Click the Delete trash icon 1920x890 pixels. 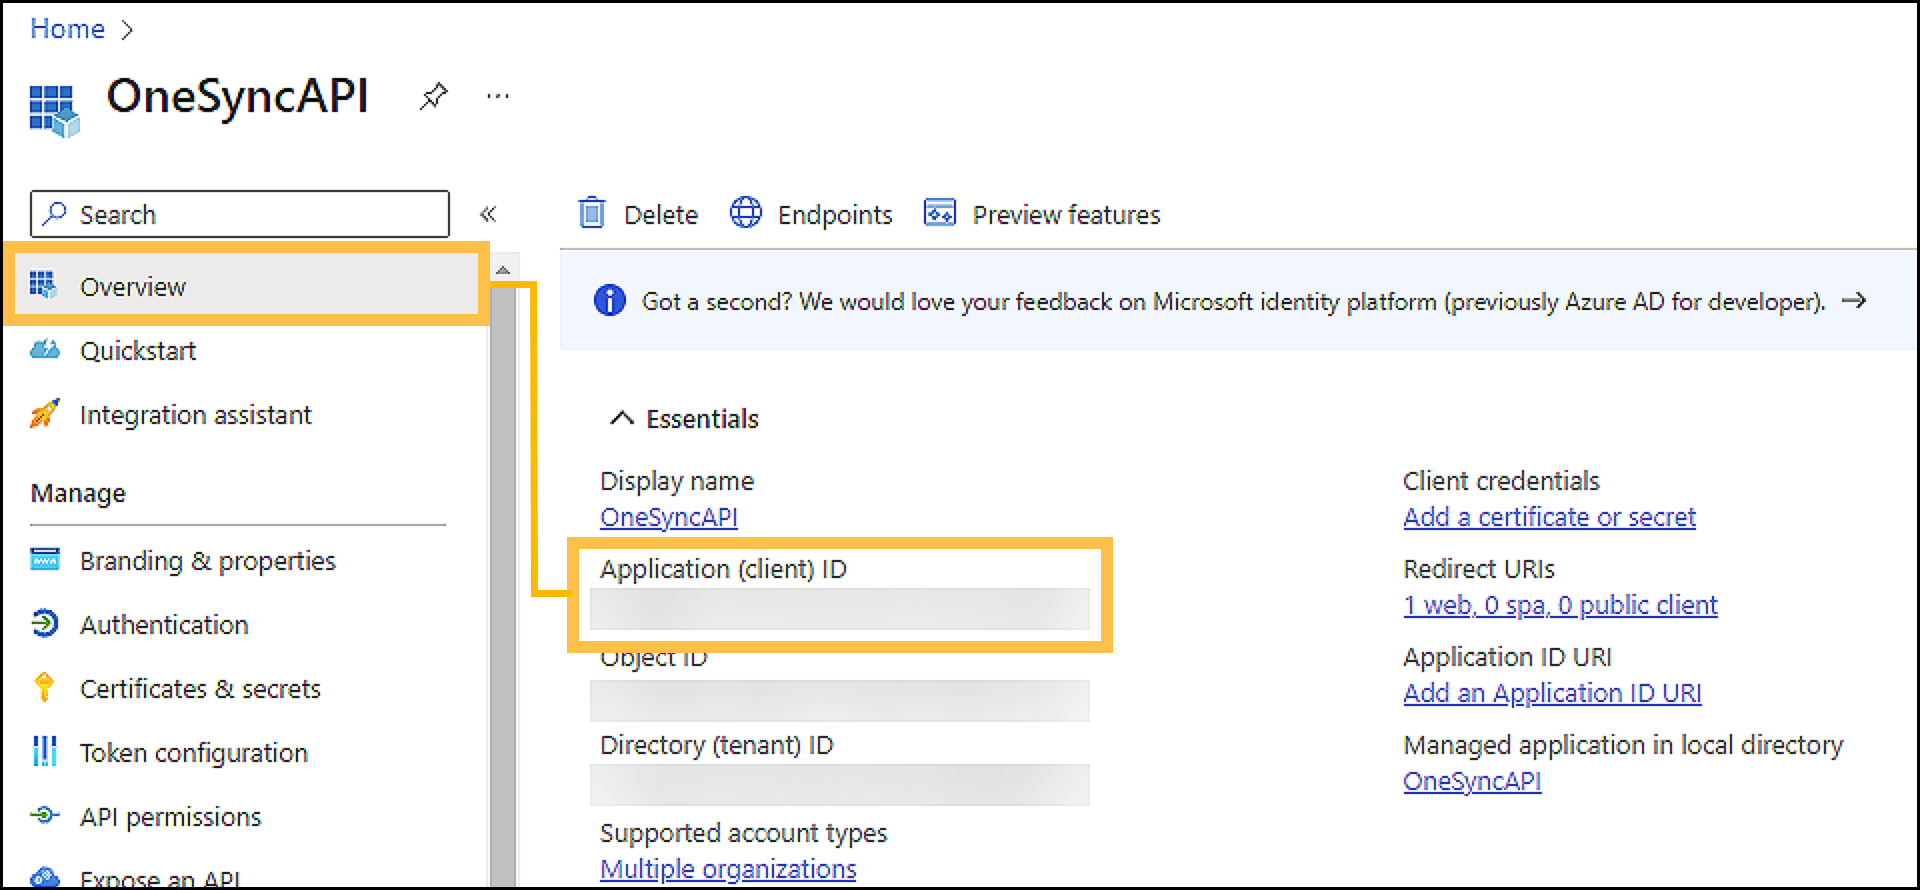coord(592,213)
